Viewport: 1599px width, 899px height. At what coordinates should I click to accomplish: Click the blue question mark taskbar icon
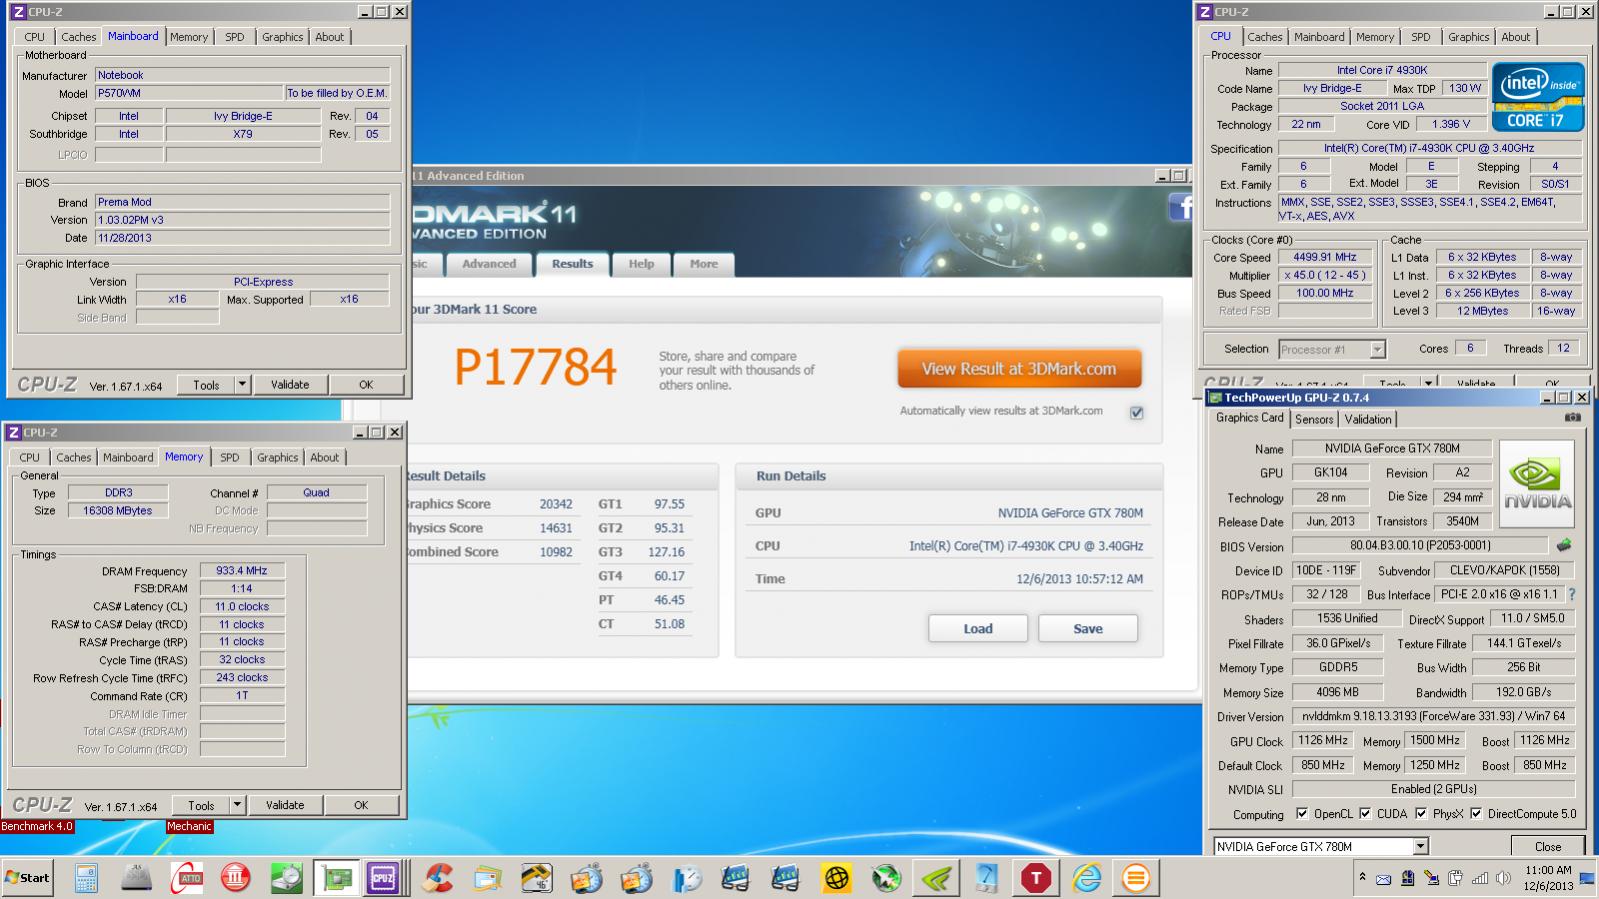click(986, 878)
